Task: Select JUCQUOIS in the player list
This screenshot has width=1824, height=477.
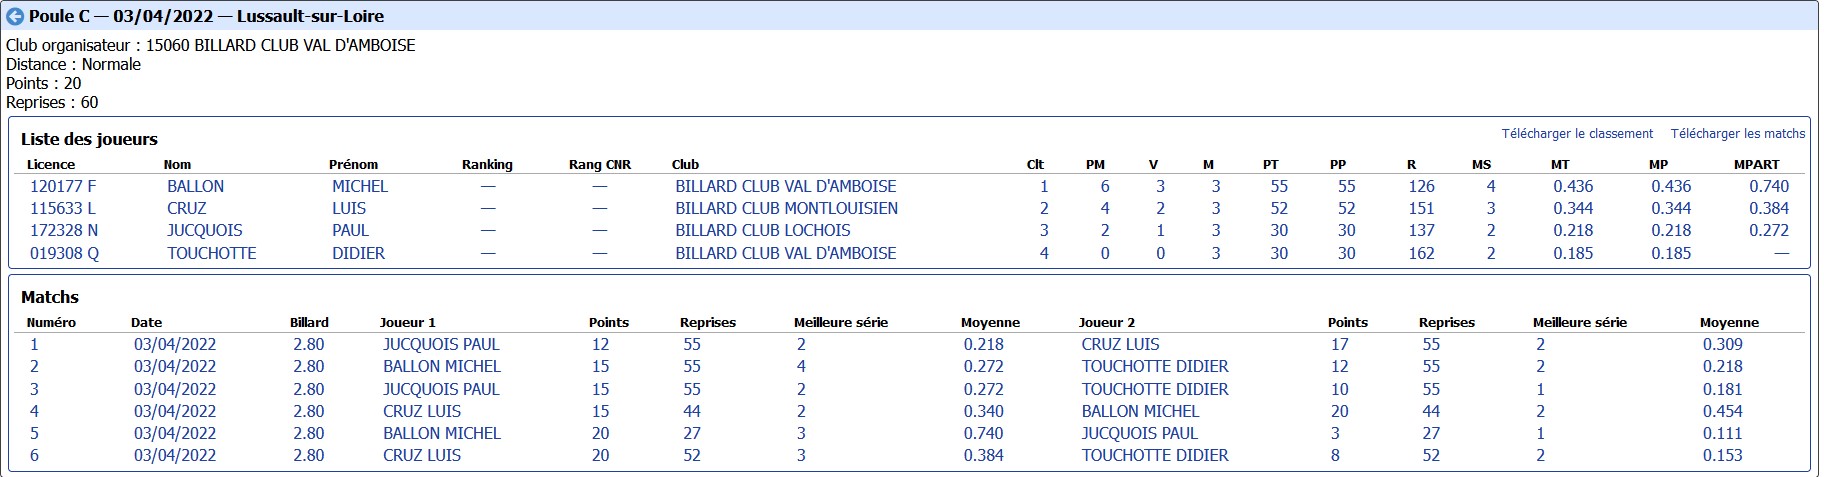Action: pyautogui.click(x=204, y=231)
